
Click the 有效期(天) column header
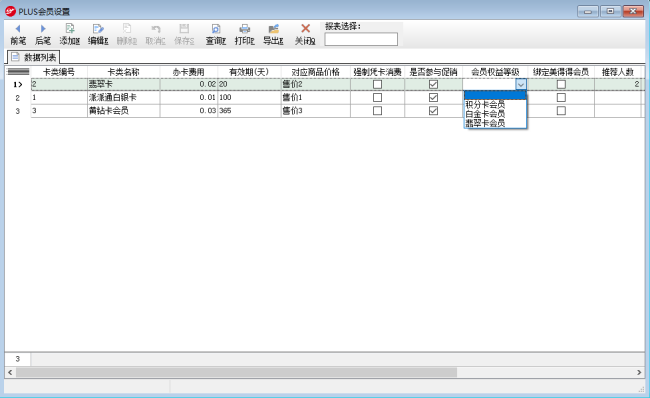(249, 72)
